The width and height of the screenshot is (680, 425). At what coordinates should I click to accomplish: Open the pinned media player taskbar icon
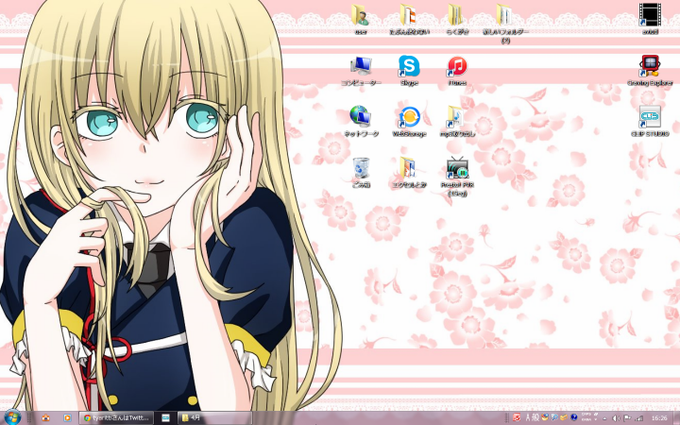pos(67,418)
